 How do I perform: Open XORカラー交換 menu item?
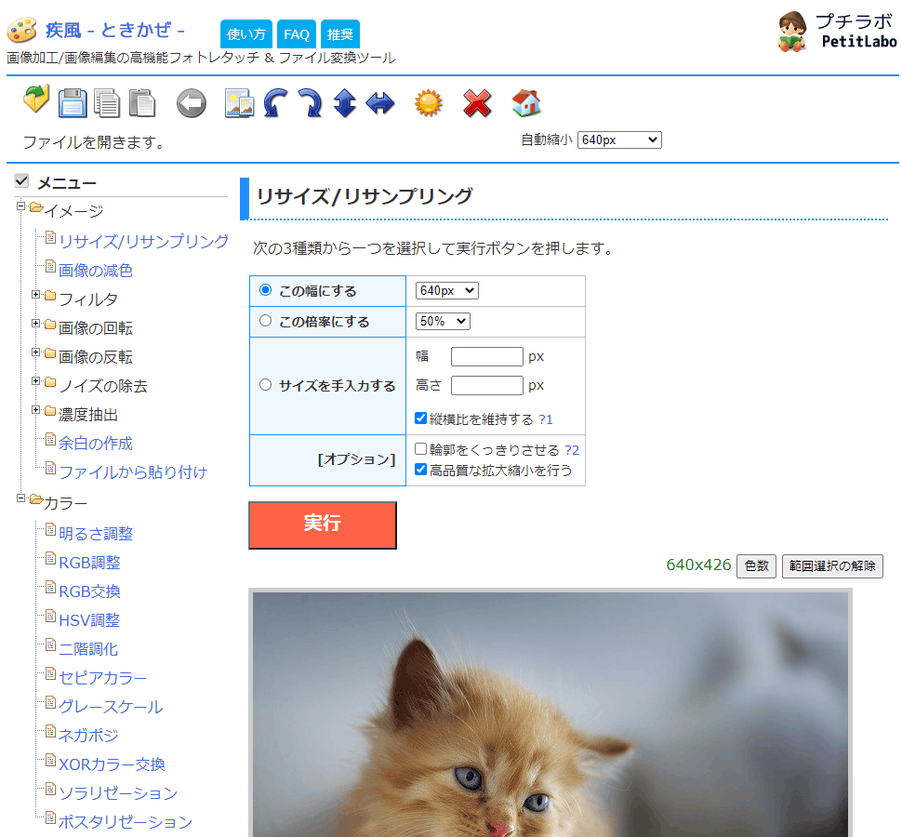[112, 764]
